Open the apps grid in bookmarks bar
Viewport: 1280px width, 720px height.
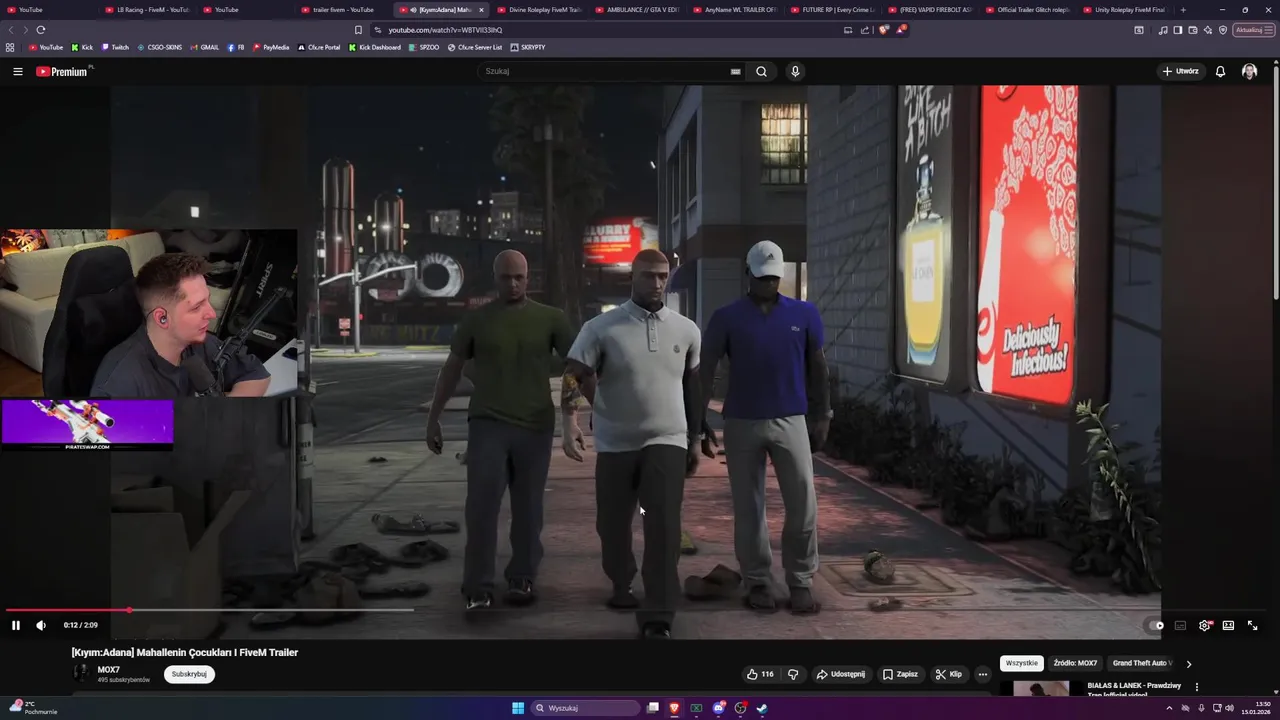pyautogui.click(x=10, y=47)
